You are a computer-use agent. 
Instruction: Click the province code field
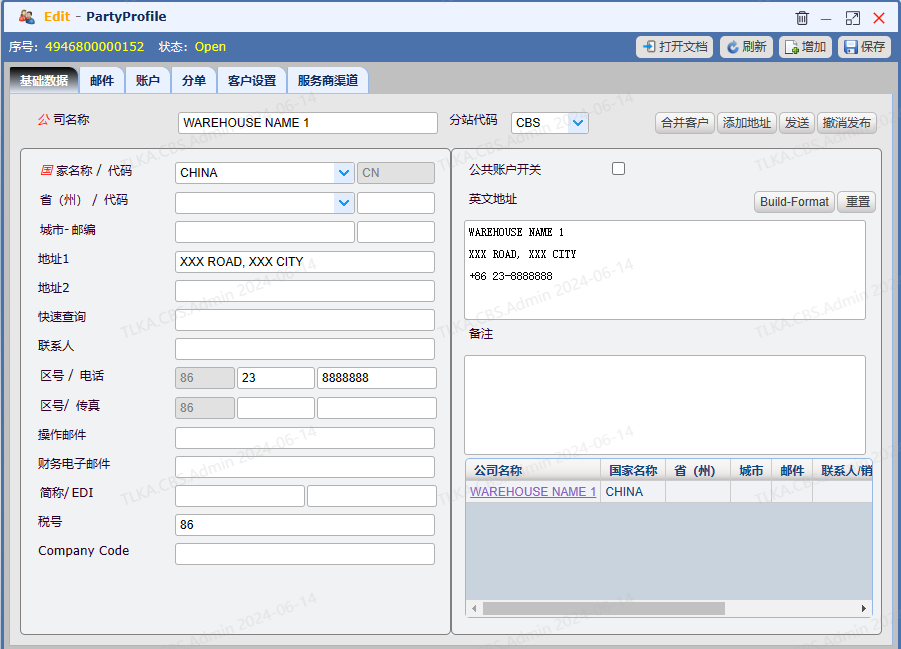point(396,203)
